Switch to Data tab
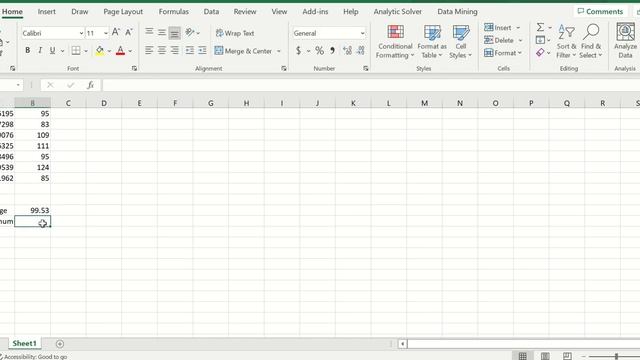The width and height of the screenshot is (640, 360). (x=211, y=11)
